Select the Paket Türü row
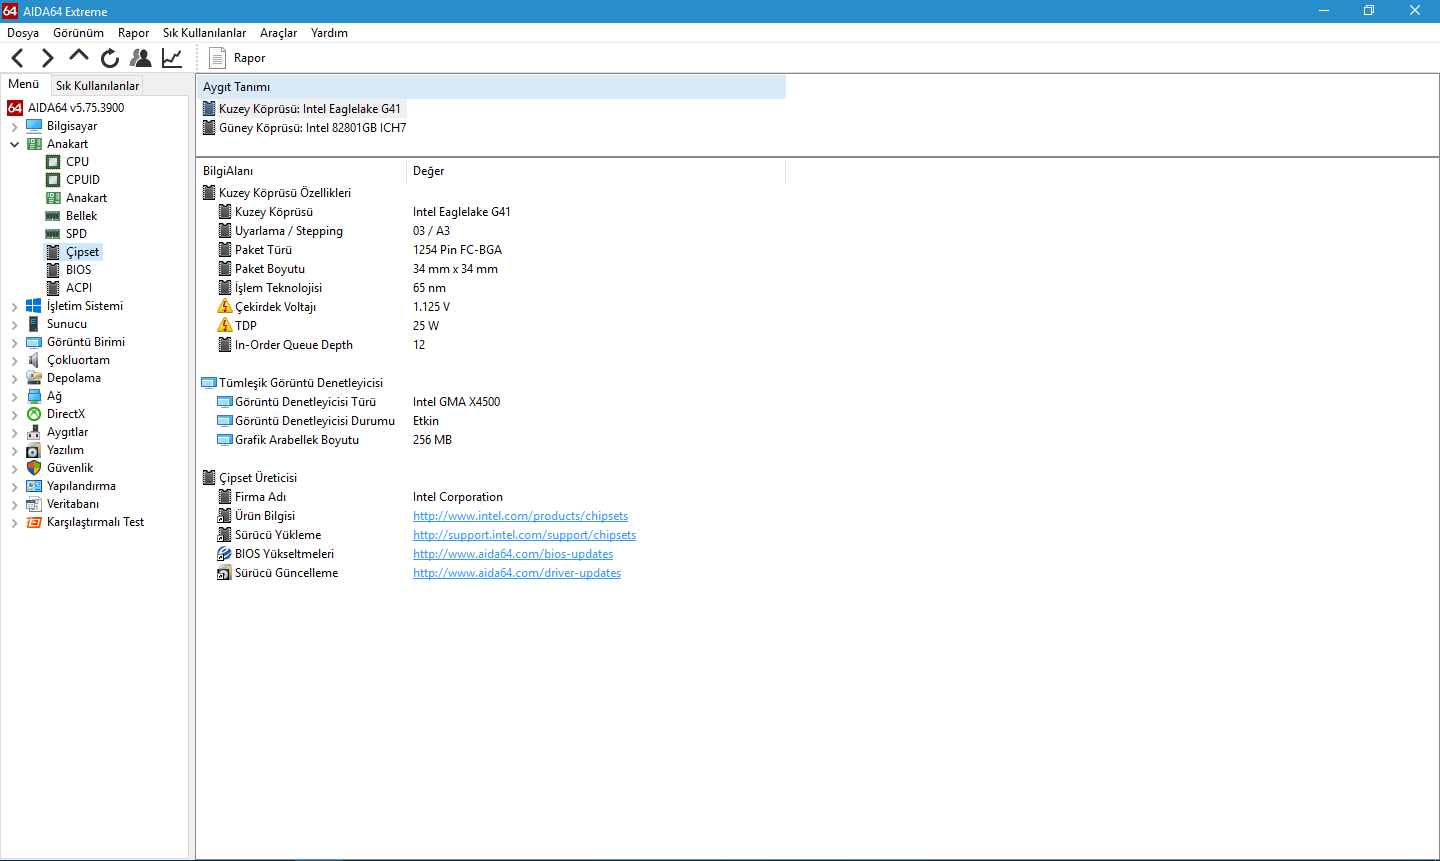This screenshot has height=861, width=1440. click(x=492, y=250)
